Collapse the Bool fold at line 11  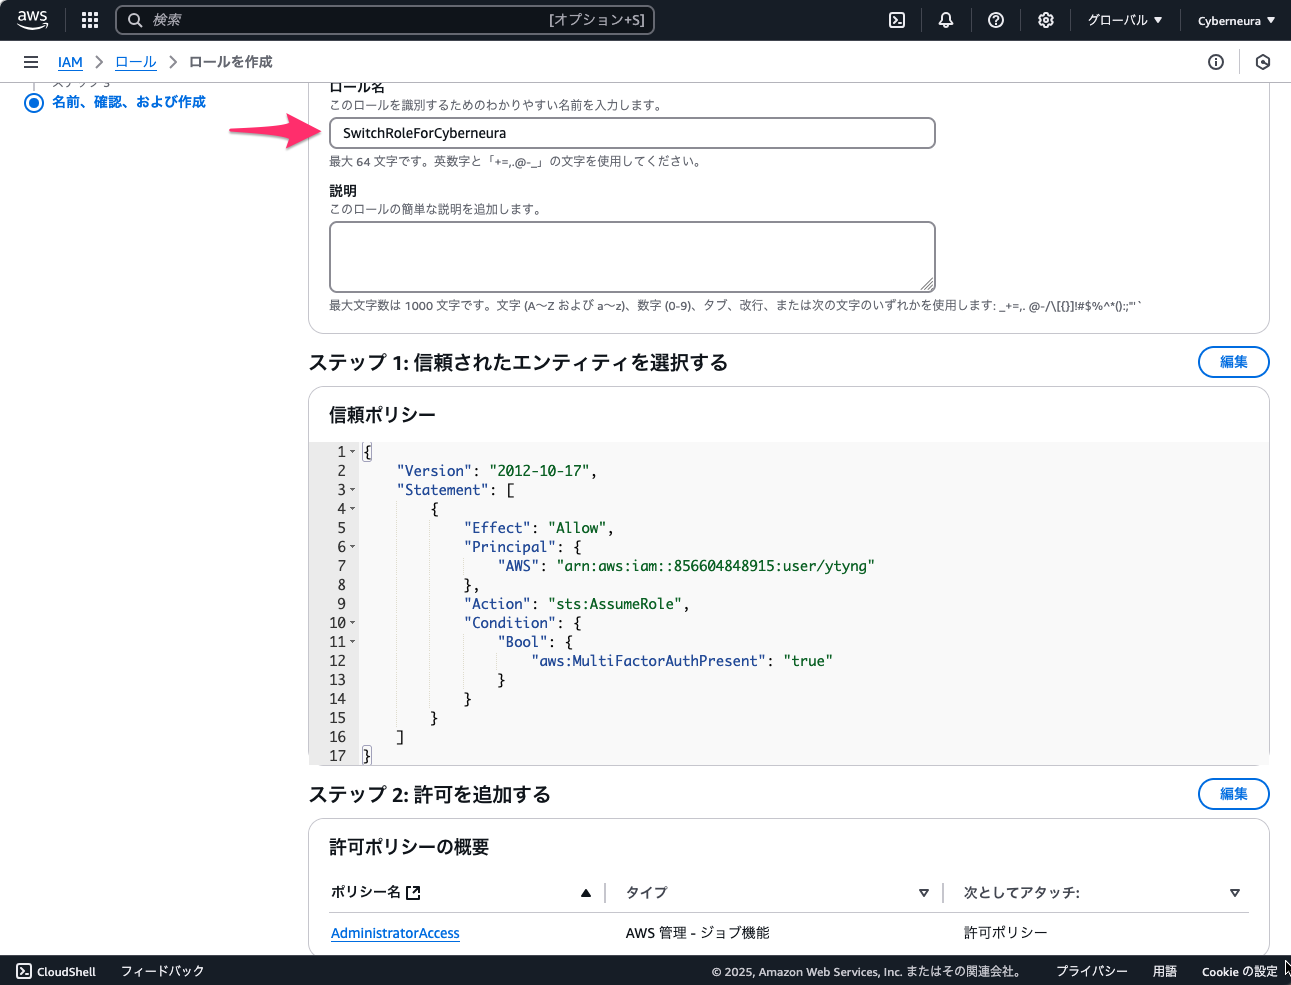coord(353,642)
